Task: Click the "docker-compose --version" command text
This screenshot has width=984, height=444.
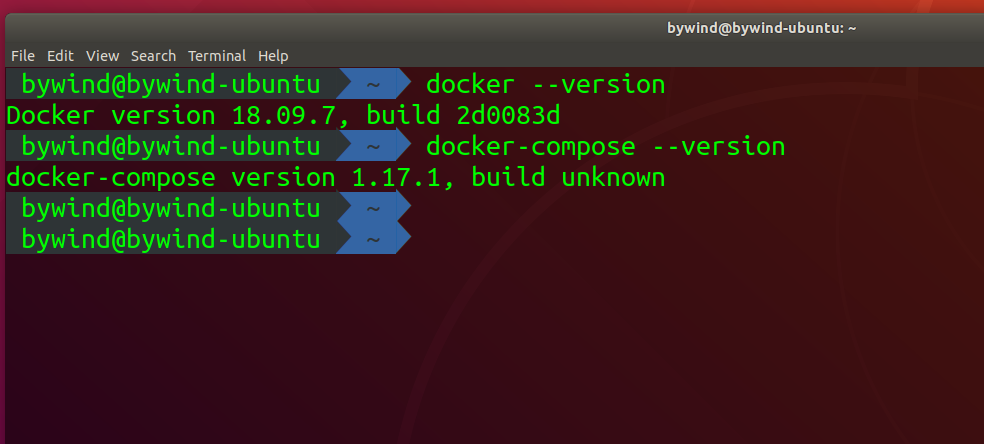Action: click(605, 147)
